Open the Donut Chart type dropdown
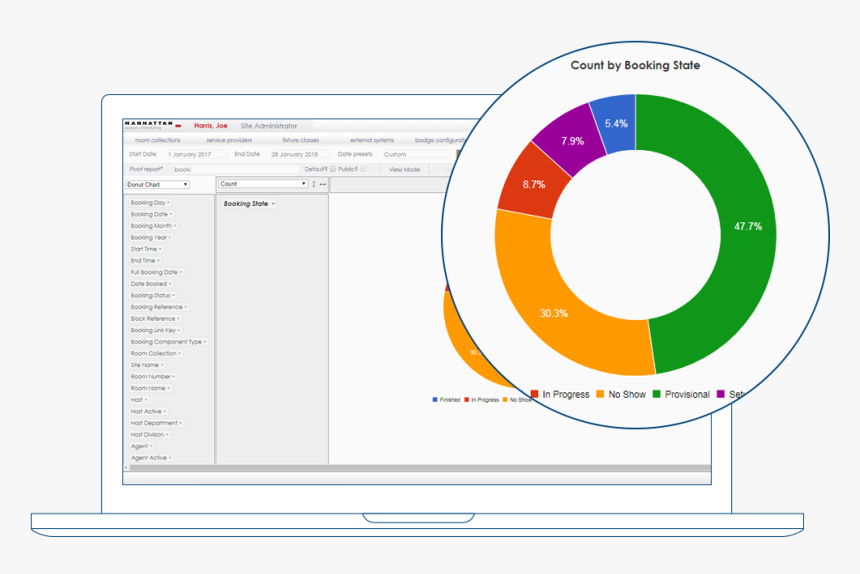Image resolution: width=860 pixels, height=574 pixels. 157,184
